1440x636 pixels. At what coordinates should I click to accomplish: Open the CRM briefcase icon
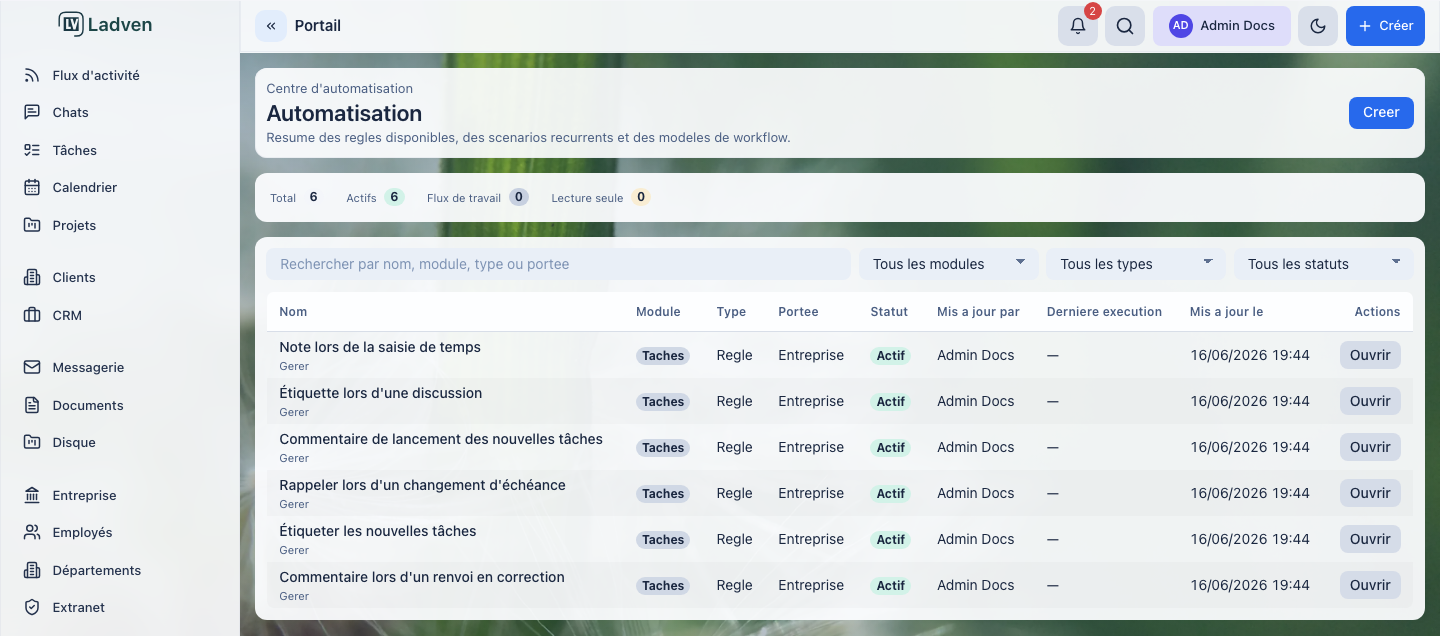[32, 315]
